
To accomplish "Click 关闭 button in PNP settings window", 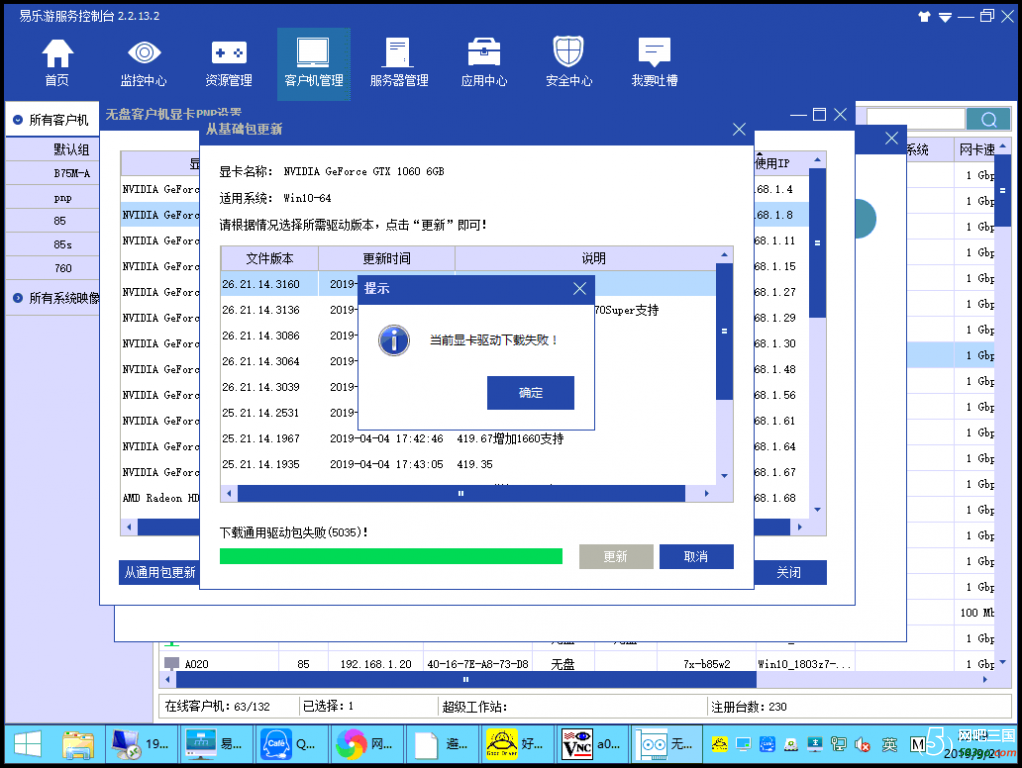I will pos(789,572).
